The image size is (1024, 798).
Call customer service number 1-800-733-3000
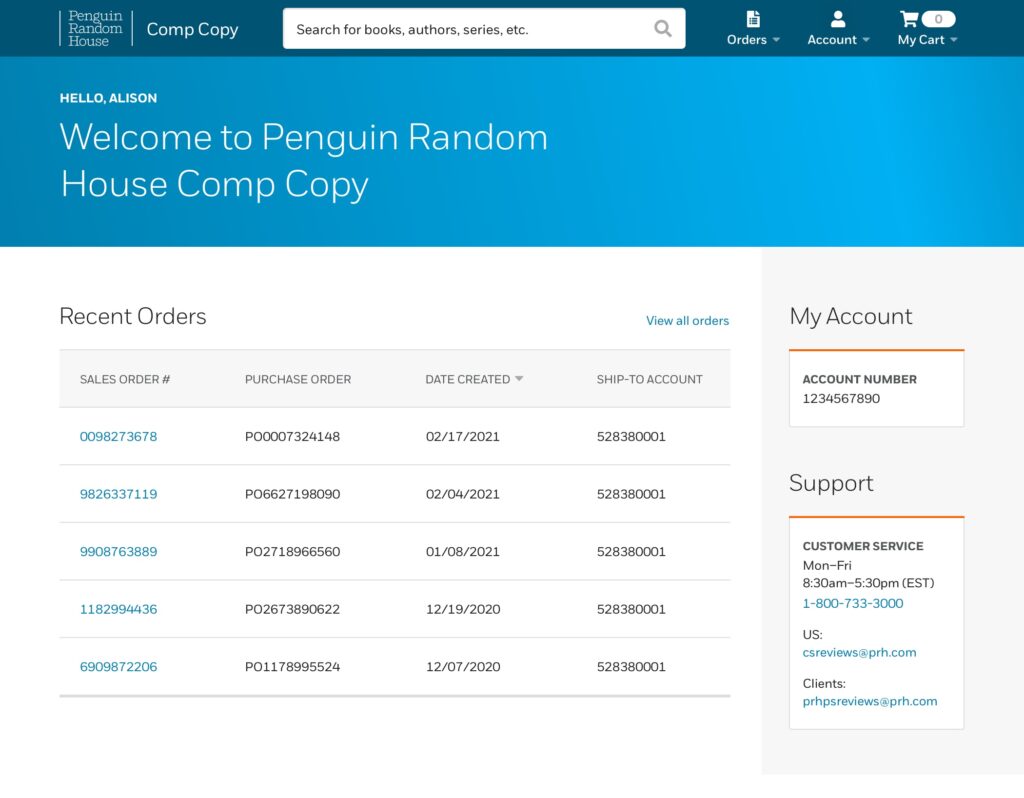tap(852, 604)
